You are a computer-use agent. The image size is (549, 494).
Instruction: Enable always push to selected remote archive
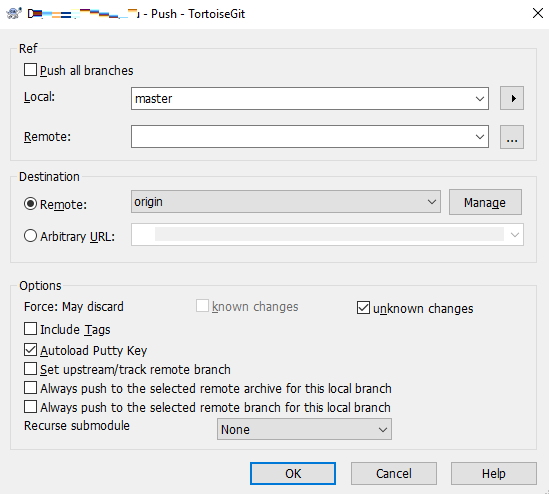(x=30, y=388)
